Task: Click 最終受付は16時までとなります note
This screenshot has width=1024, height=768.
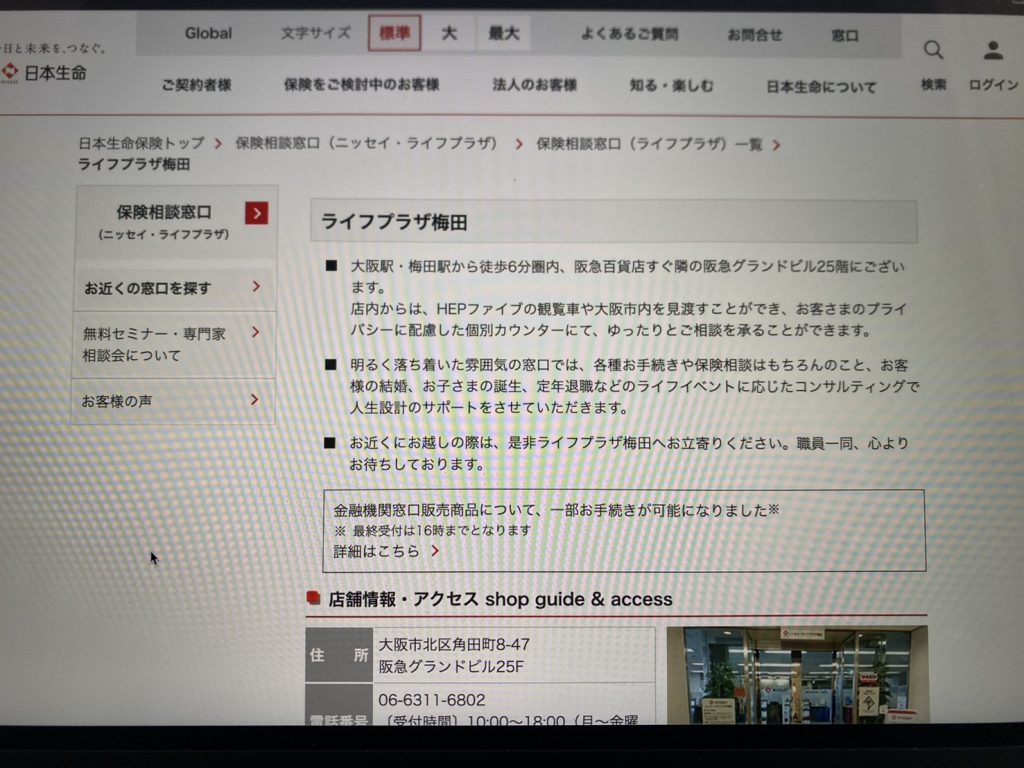Action: (x=433, y=530)
